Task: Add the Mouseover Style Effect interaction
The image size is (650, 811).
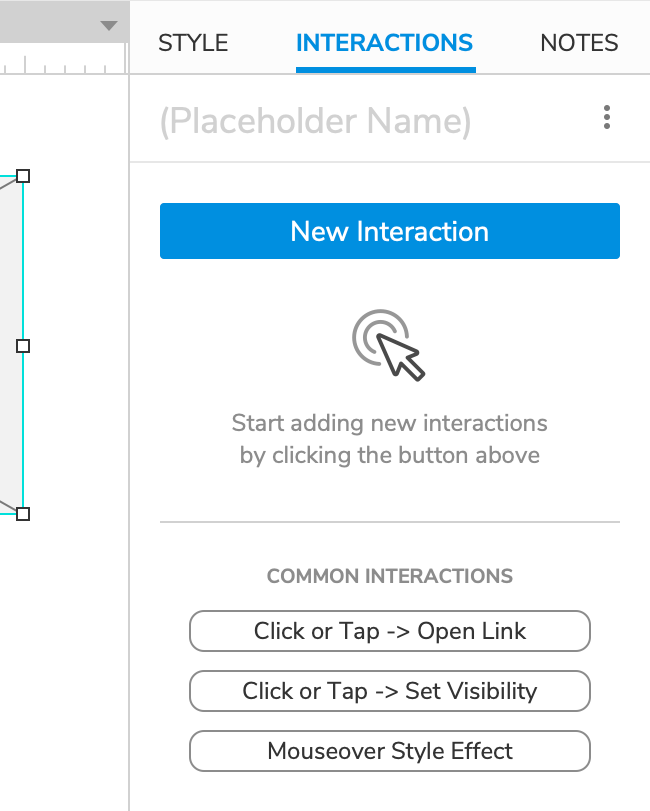Action: (x=390, y=751)
